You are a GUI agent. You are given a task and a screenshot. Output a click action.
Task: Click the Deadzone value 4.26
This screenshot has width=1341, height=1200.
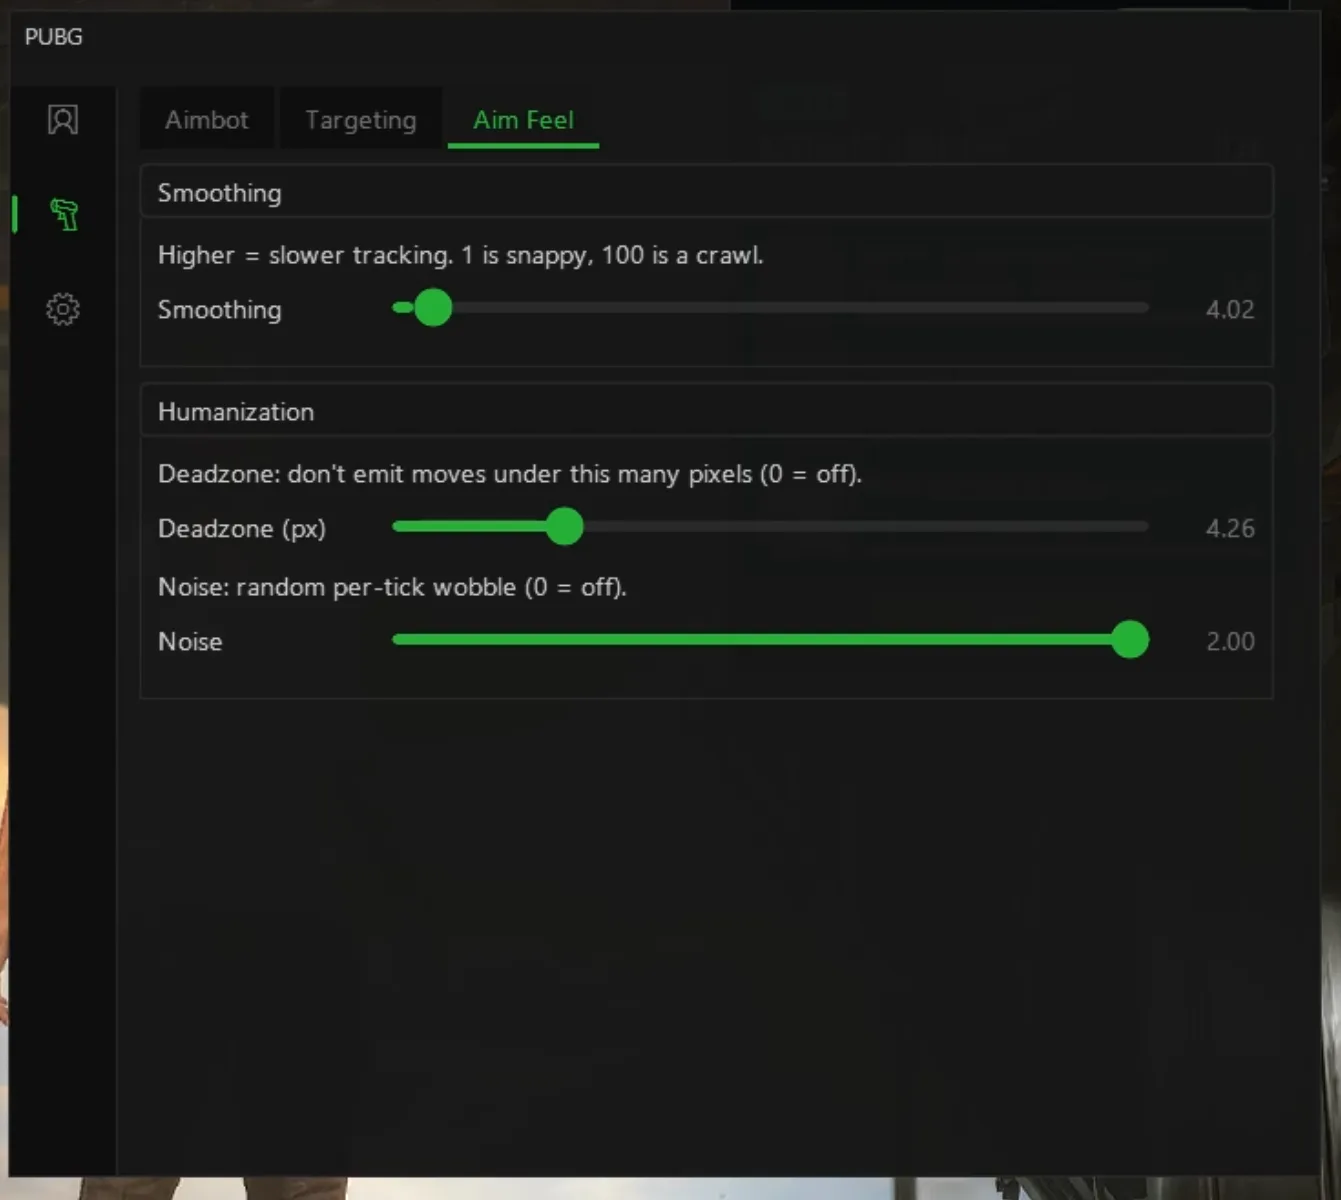click(1230, 528)
